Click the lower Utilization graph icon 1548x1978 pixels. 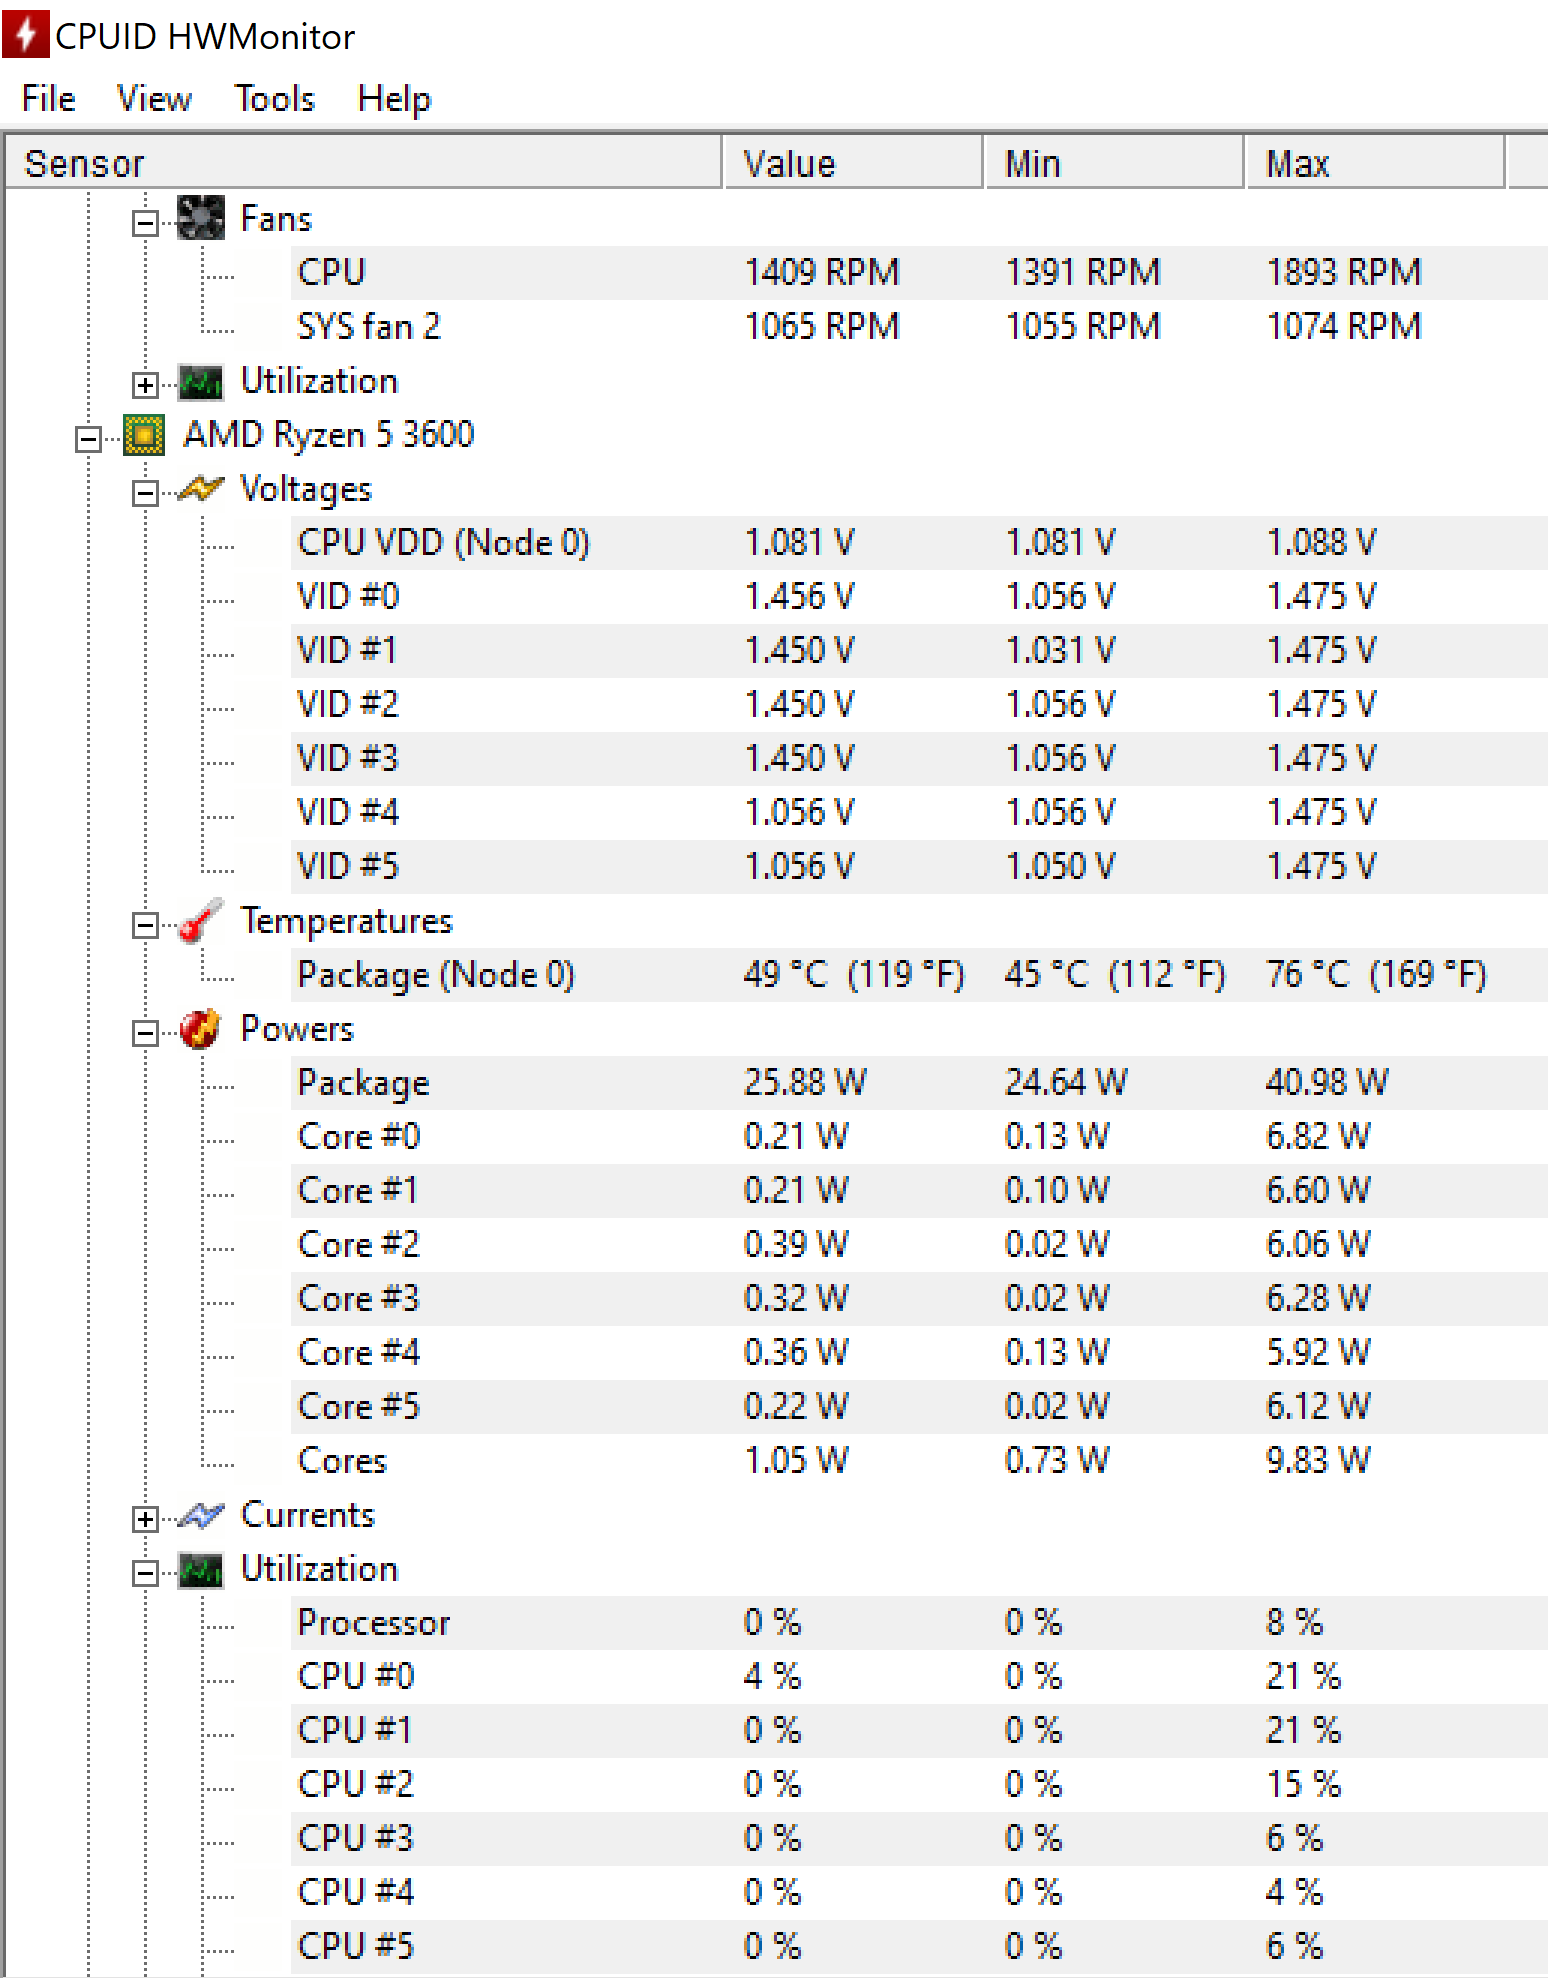pyautogui.click(x=201, y=1570)
